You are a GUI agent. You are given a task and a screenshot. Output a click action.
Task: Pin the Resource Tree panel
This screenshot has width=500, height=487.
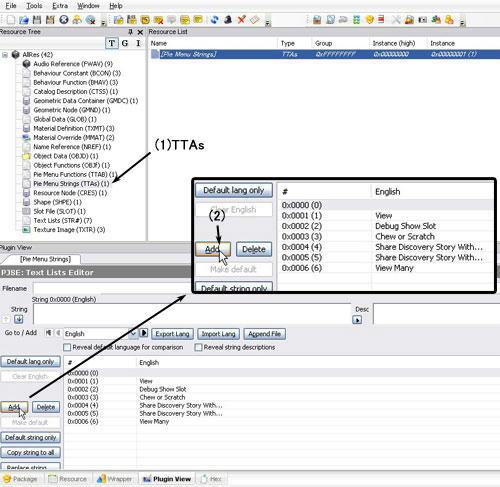(130, 32)
